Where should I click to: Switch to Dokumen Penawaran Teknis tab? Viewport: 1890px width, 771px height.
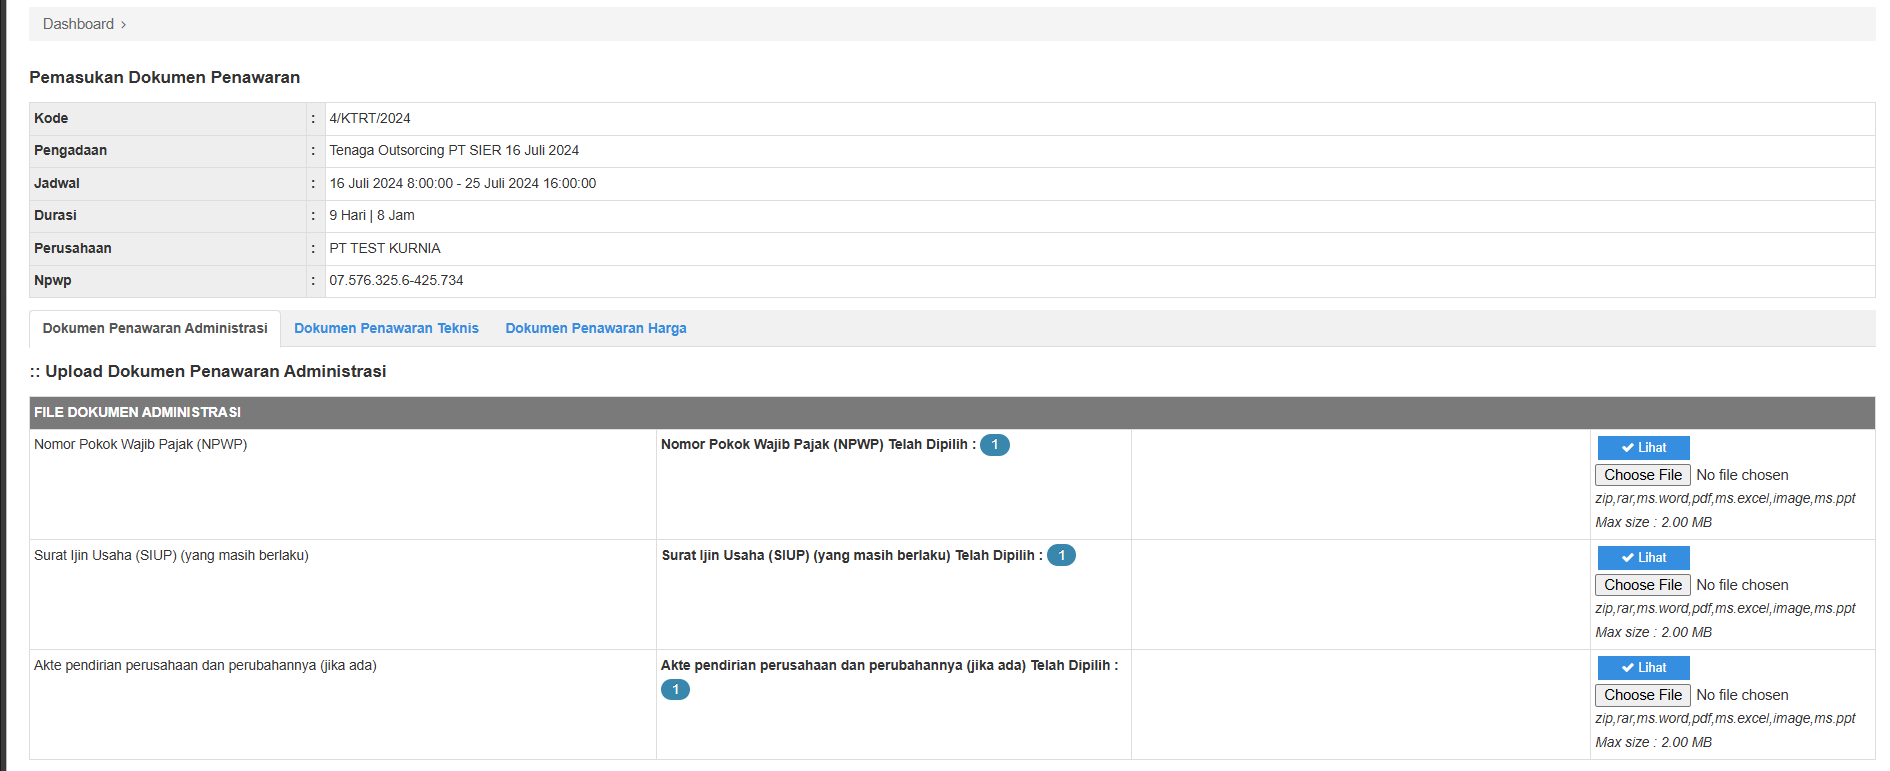point(386,328)
